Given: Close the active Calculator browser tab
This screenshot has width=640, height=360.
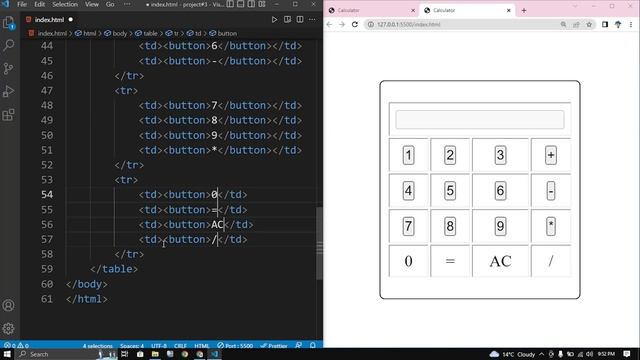Looking at the screenshot, I should point(509,10).
